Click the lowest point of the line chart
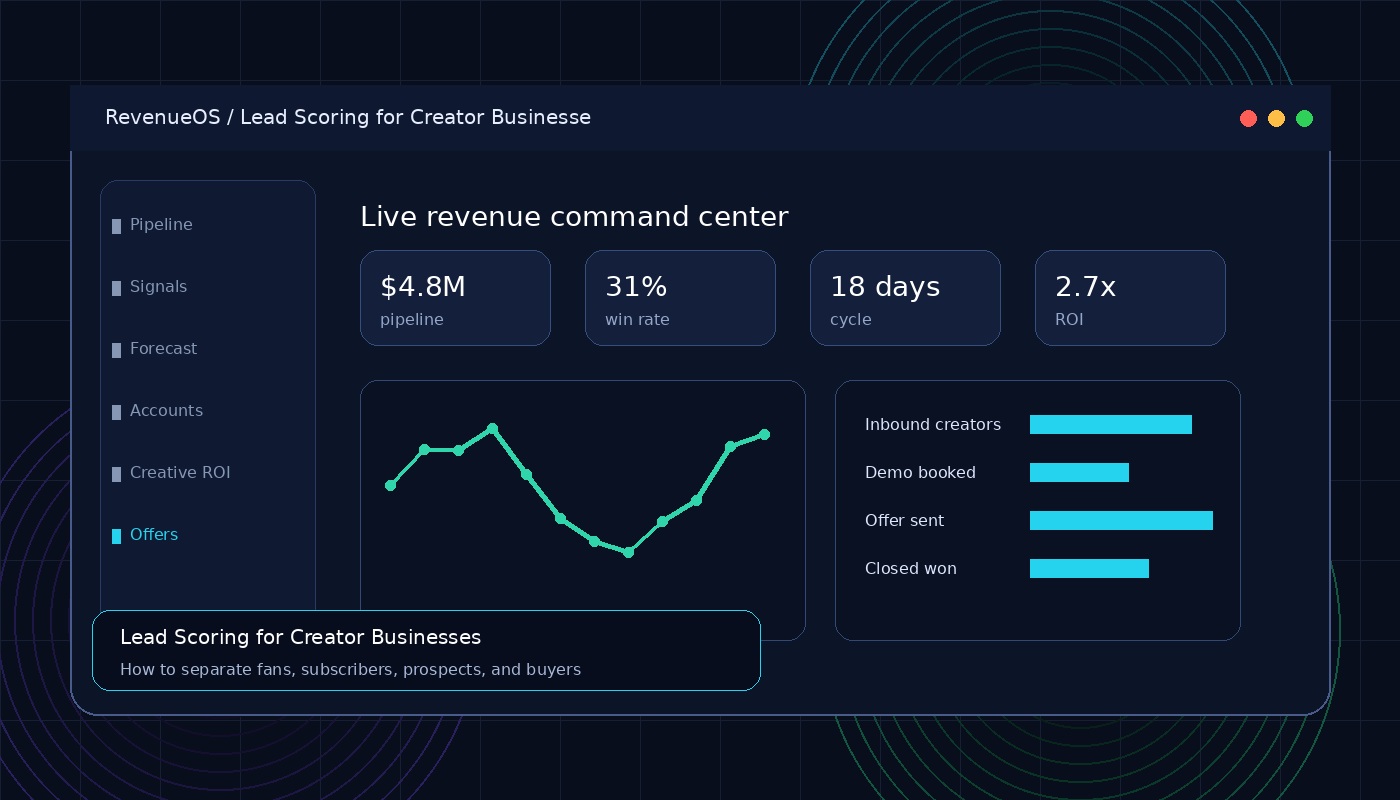 pos(628,552)
